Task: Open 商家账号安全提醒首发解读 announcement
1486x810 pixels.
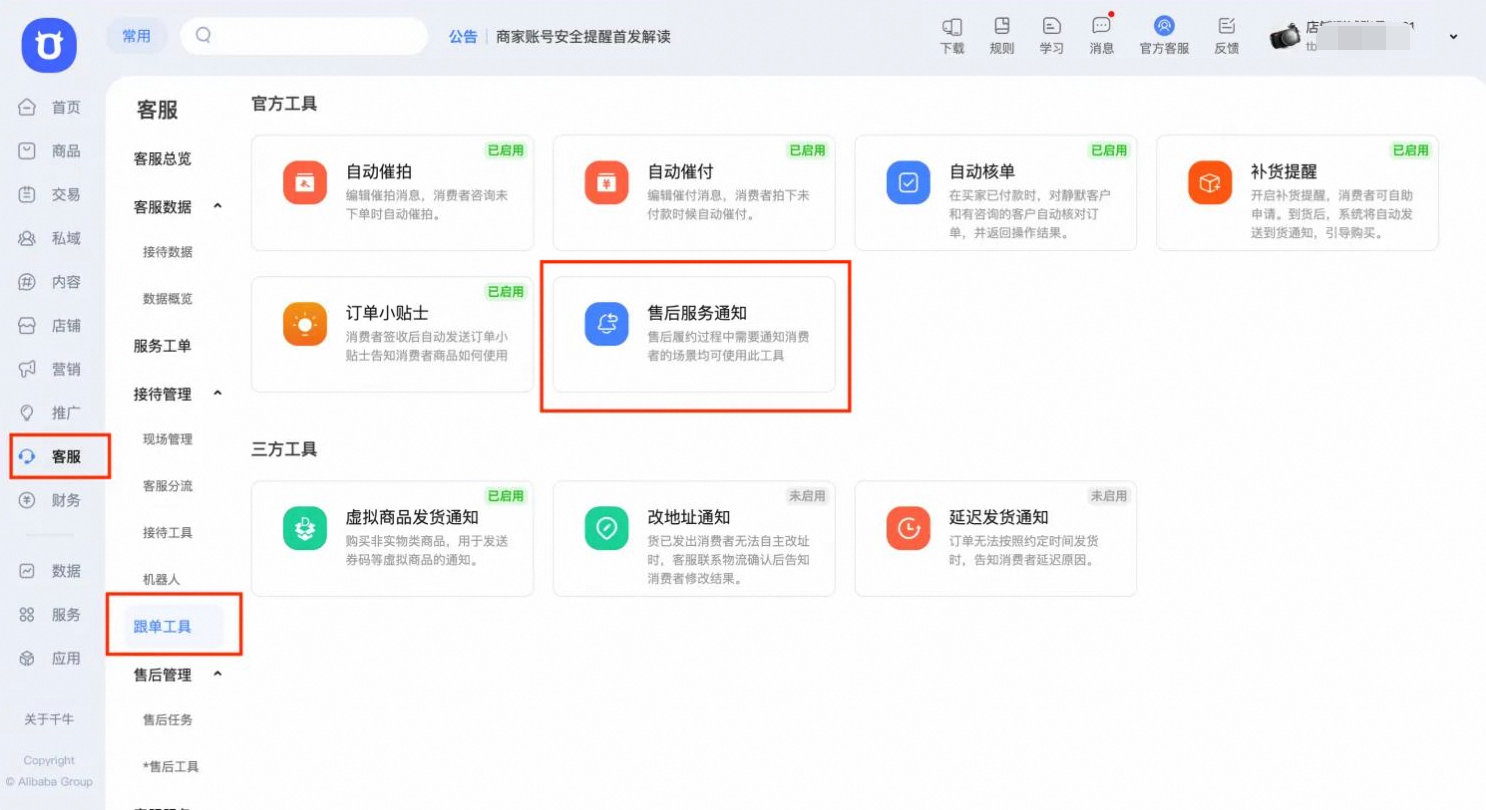Action: pyautogui.click(x=583, y=37)
